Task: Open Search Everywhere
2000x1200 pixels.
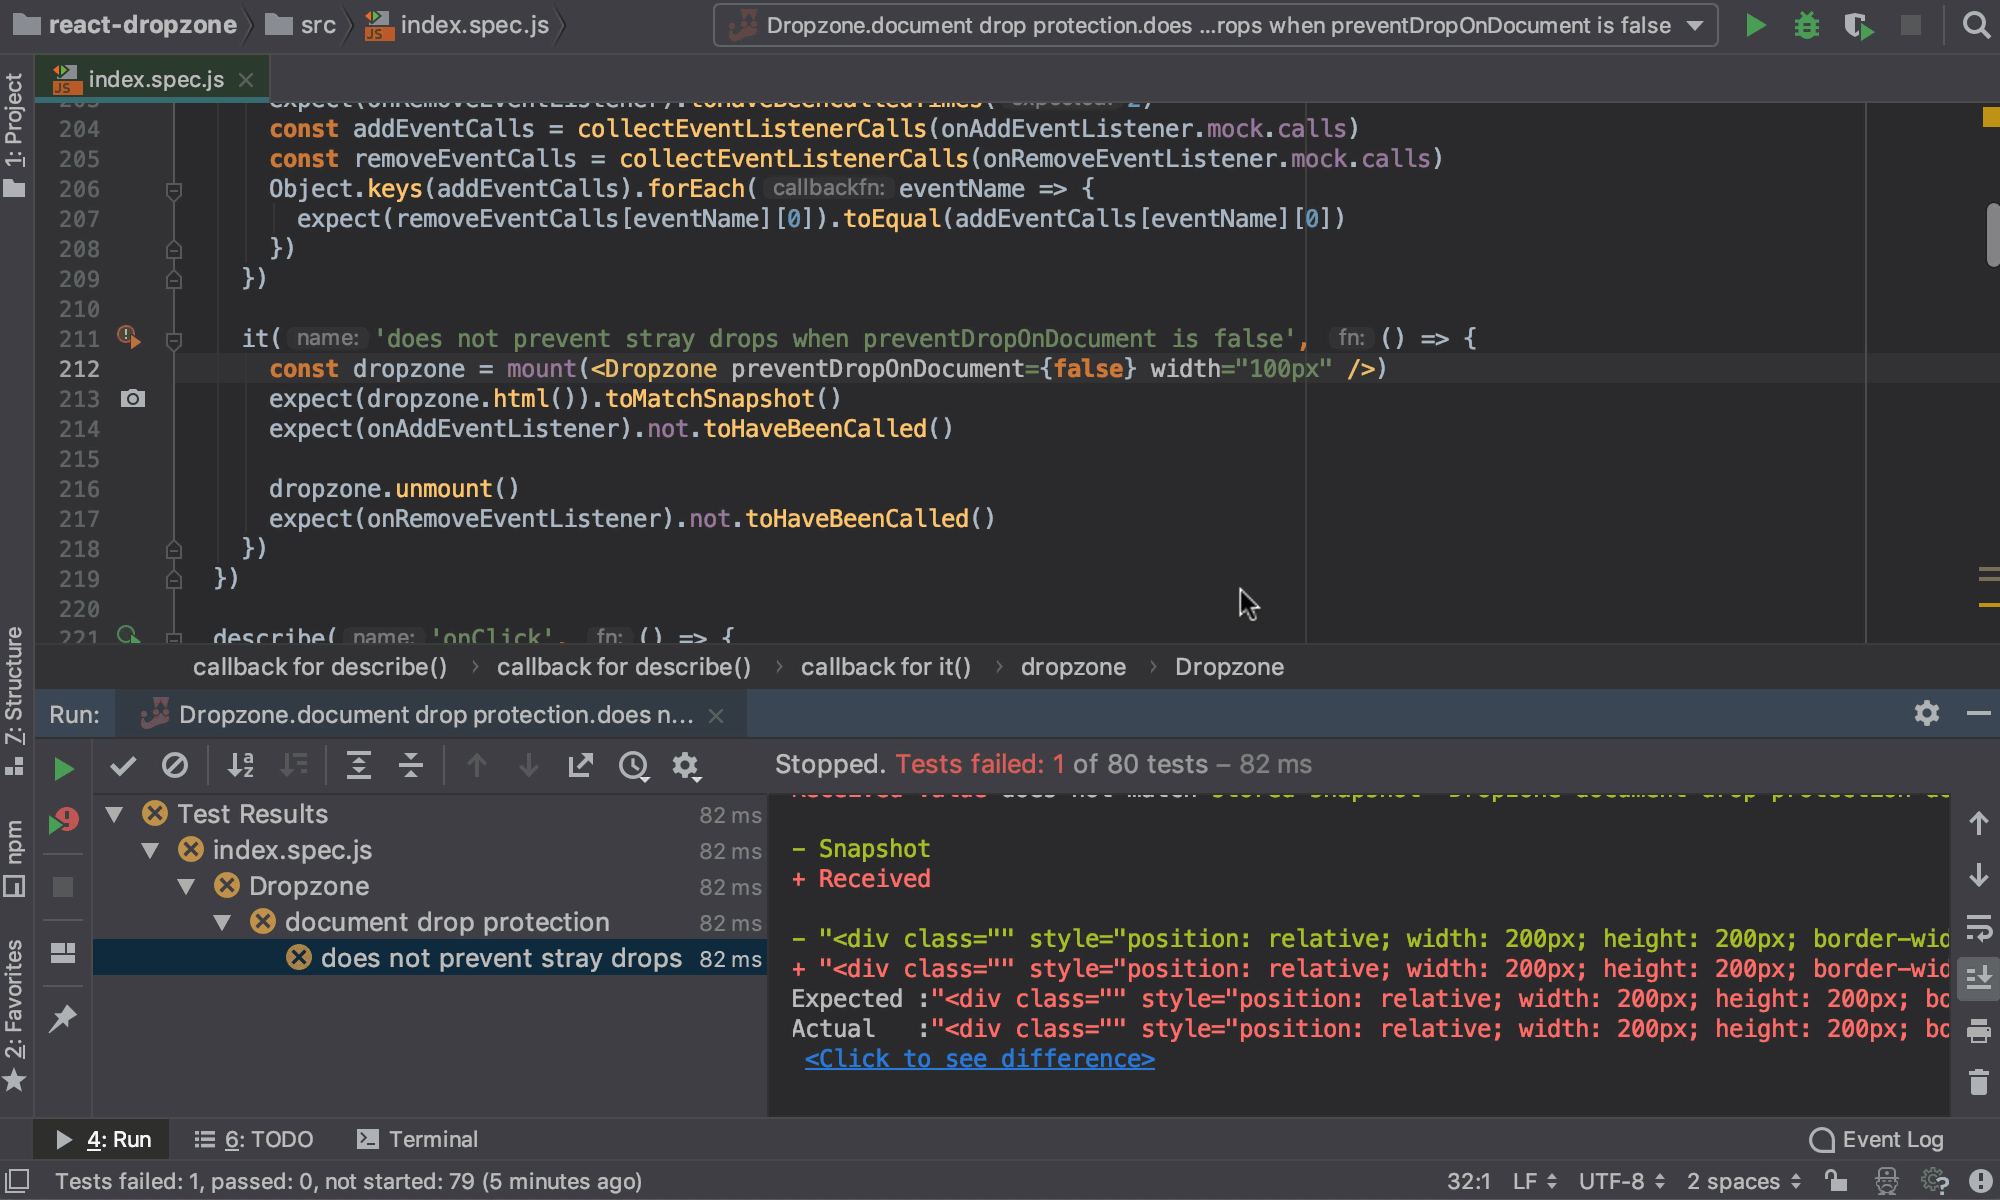Action: 1977,25
